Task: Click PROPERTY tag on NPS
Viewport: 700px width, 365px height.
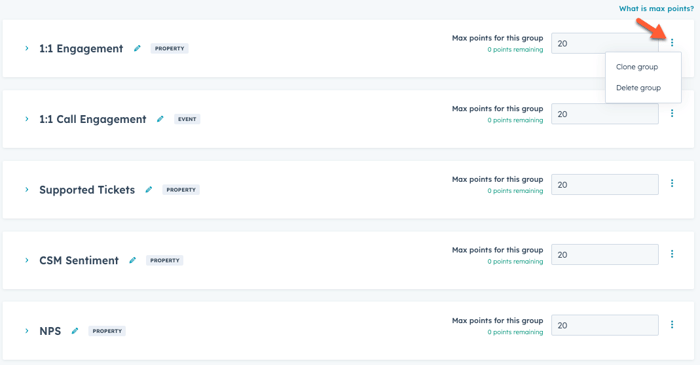Action: pyautogui.click(x=107, y=331)
